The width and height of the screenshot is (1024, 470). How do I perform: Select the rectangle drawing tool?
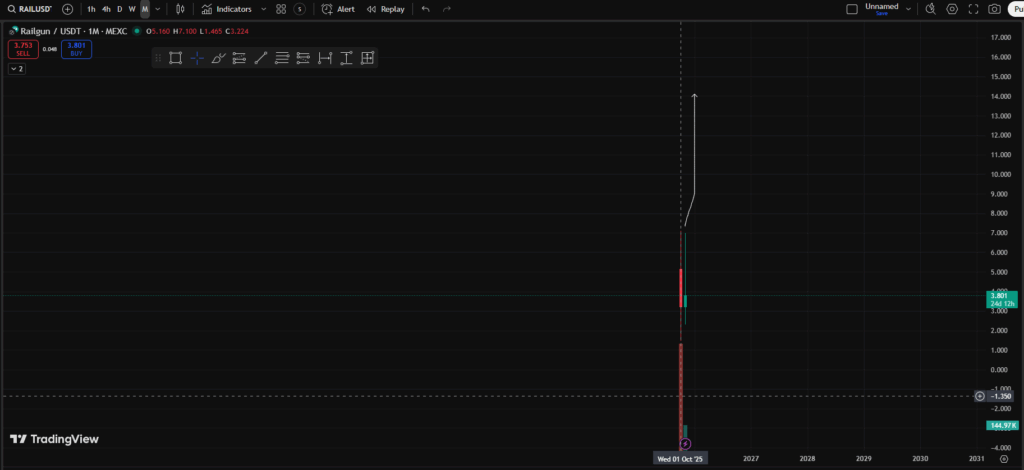[175, 58]
